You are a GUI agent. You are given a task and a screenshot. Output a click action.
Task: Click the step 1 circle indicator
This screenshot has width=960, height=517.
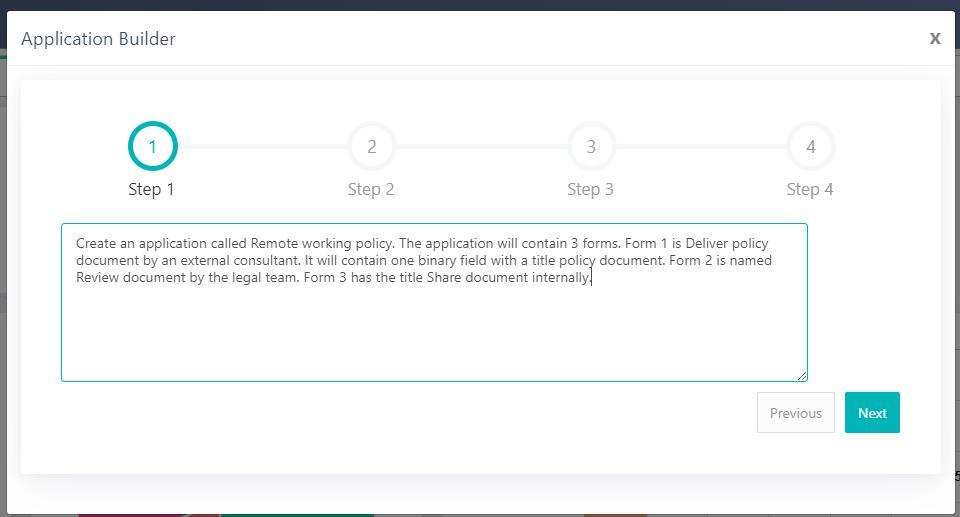152,147
